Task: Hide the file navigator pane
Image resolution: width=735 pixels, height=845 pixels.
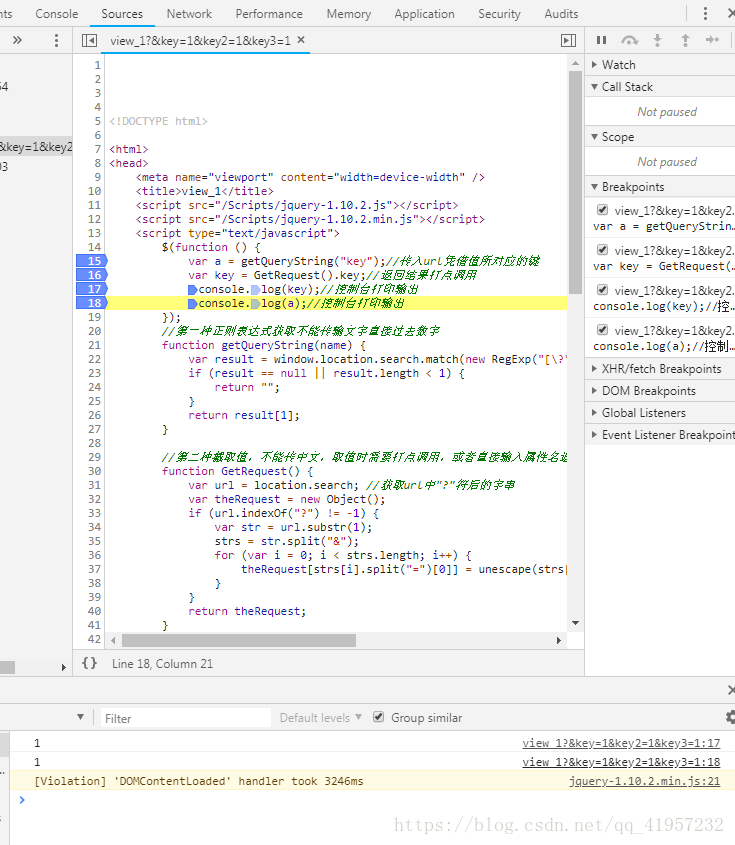Action: pos(89,40)
